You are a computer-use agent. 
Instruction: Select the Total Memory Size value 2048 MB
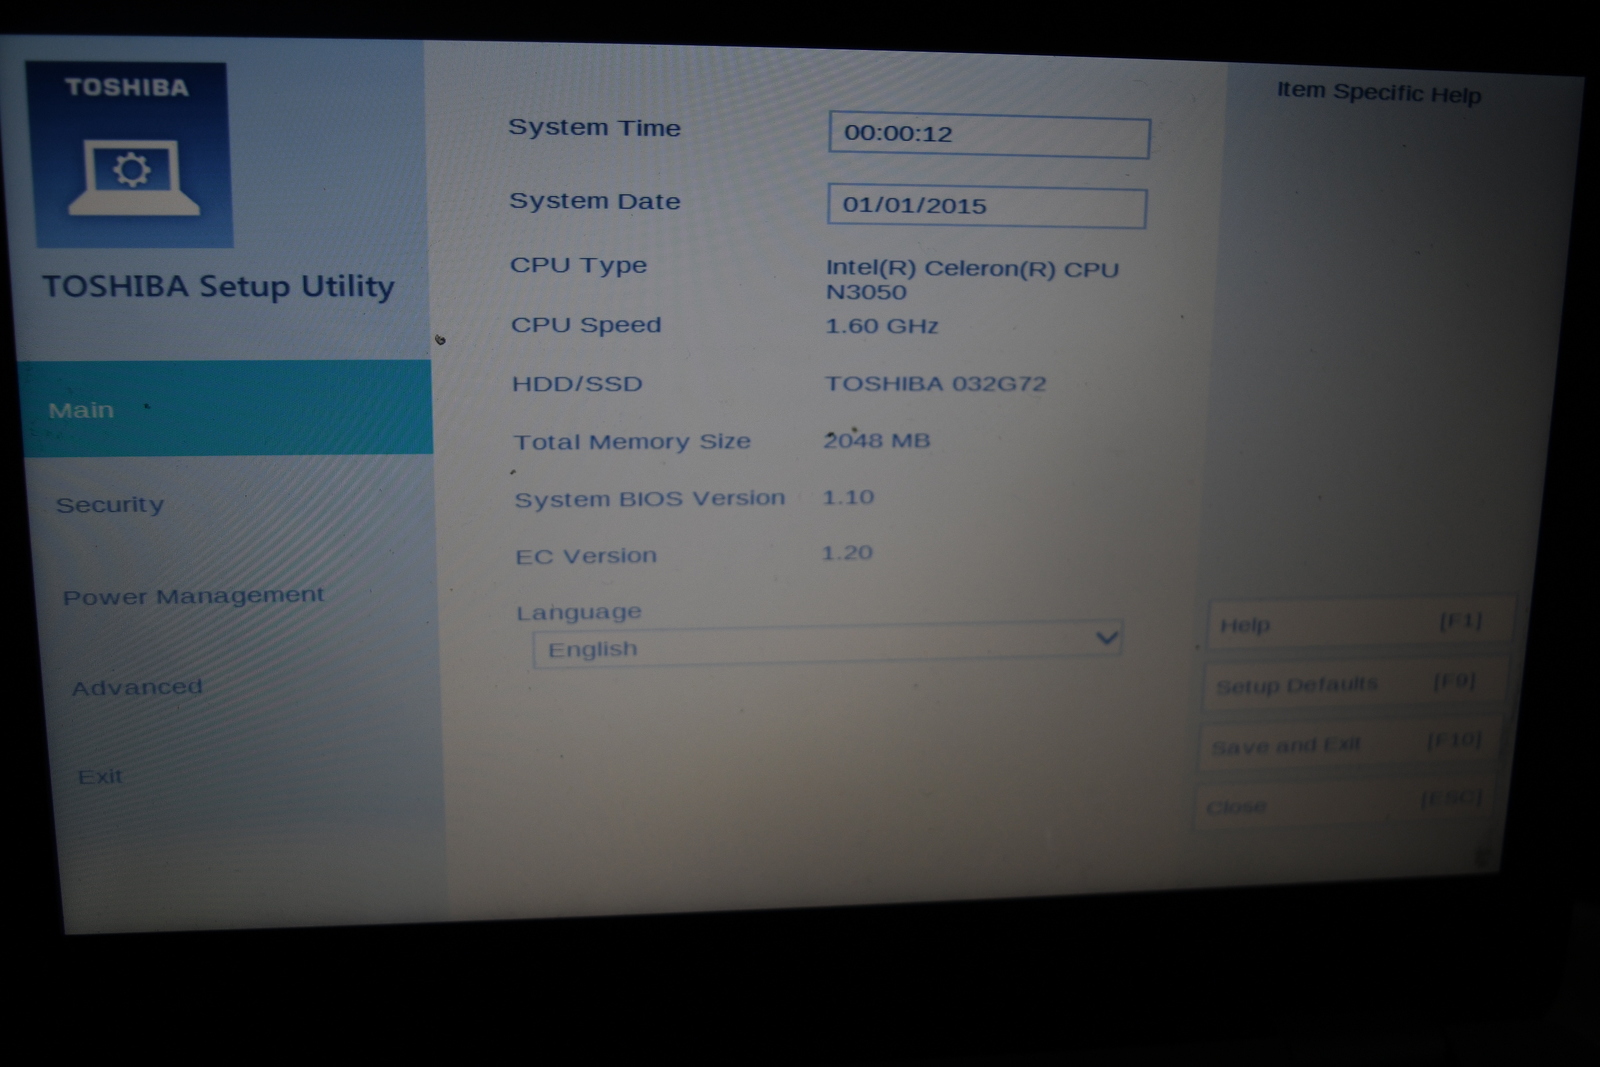[877, 440]
